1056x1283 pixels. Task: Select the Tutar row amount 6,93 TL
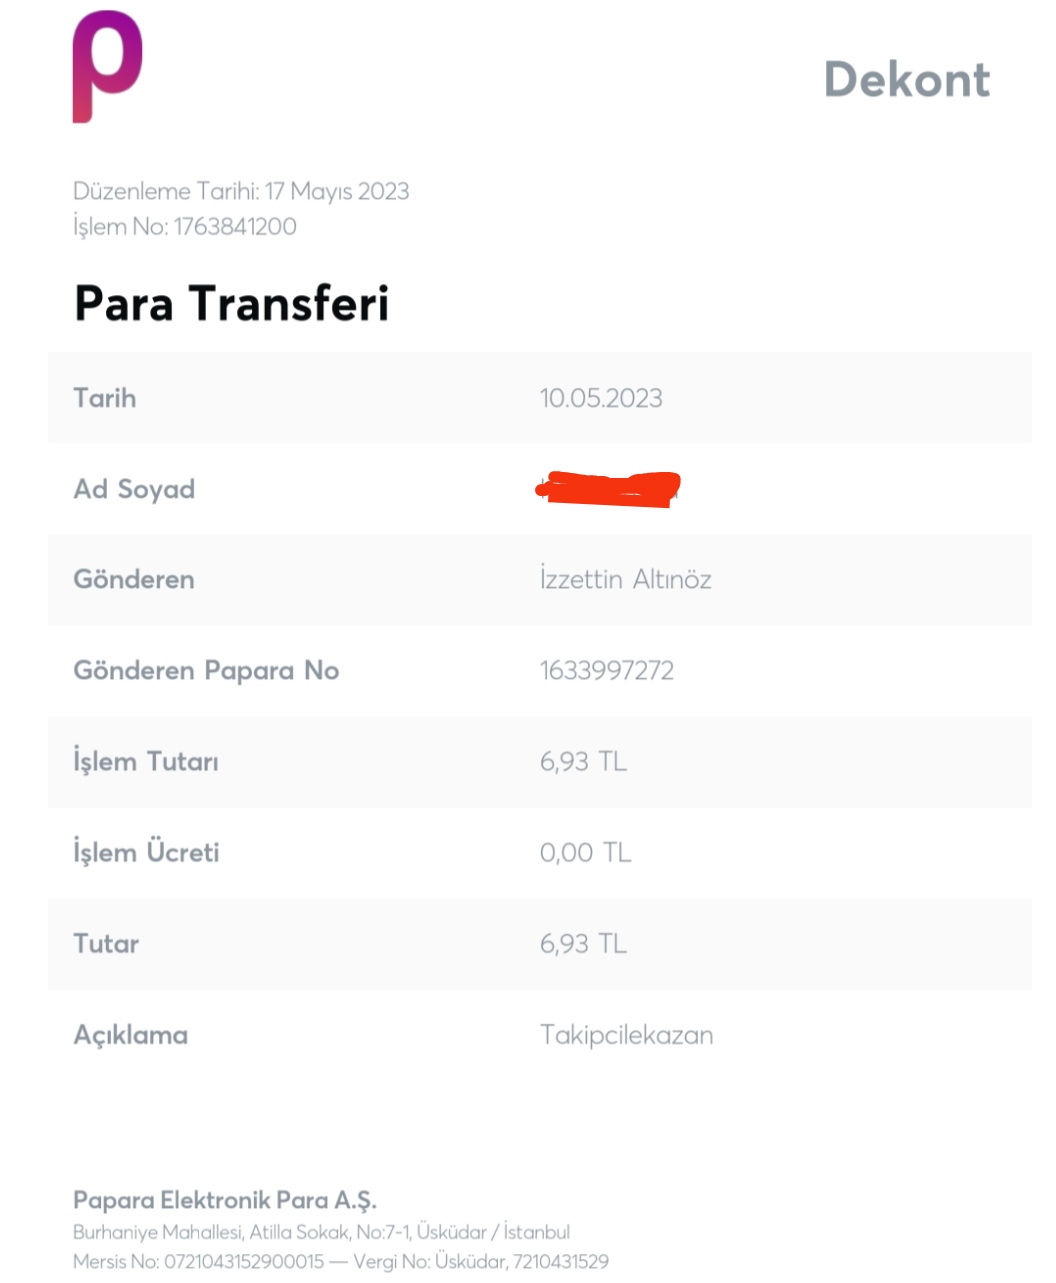coord(583,943)
